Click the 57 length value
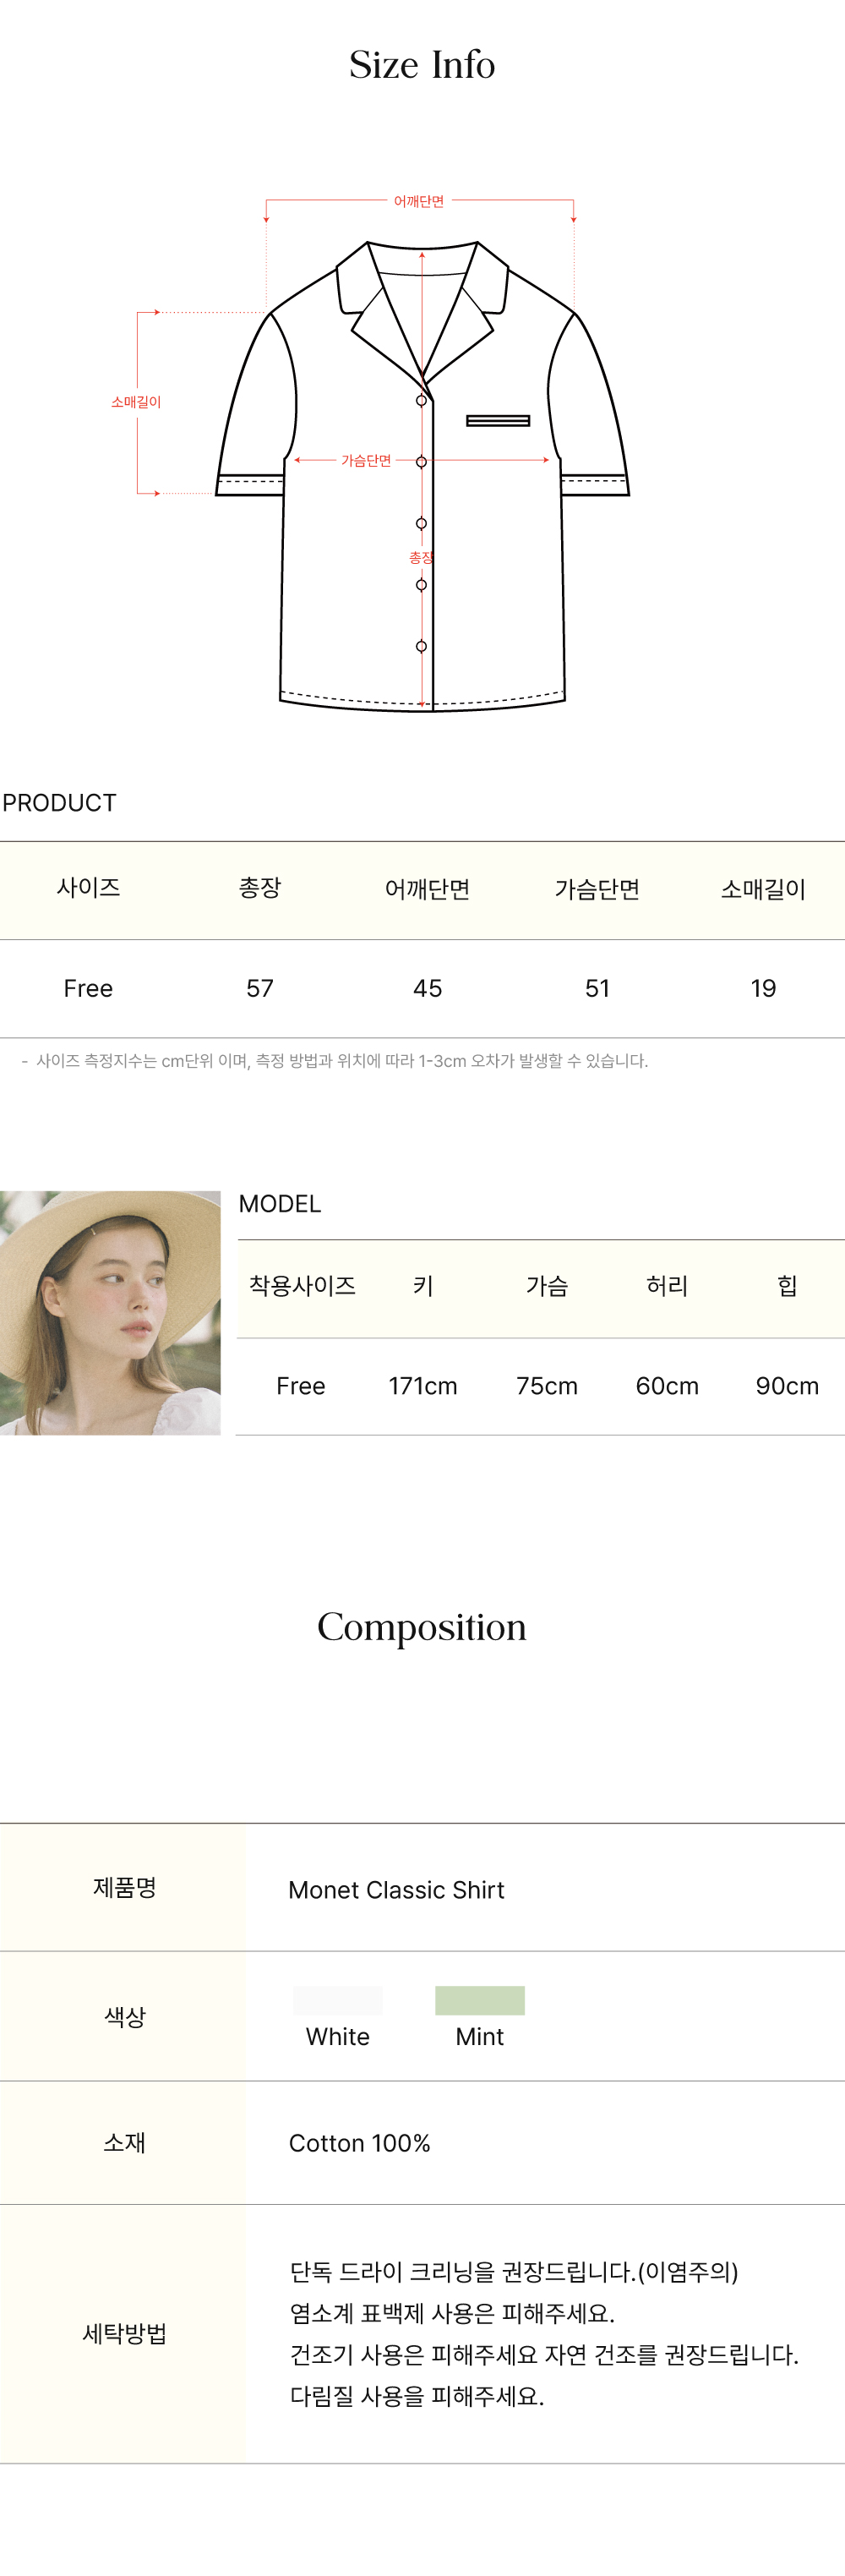Image resolution: width=845 pixels, height=2576 pixels. tap(260, 988)
